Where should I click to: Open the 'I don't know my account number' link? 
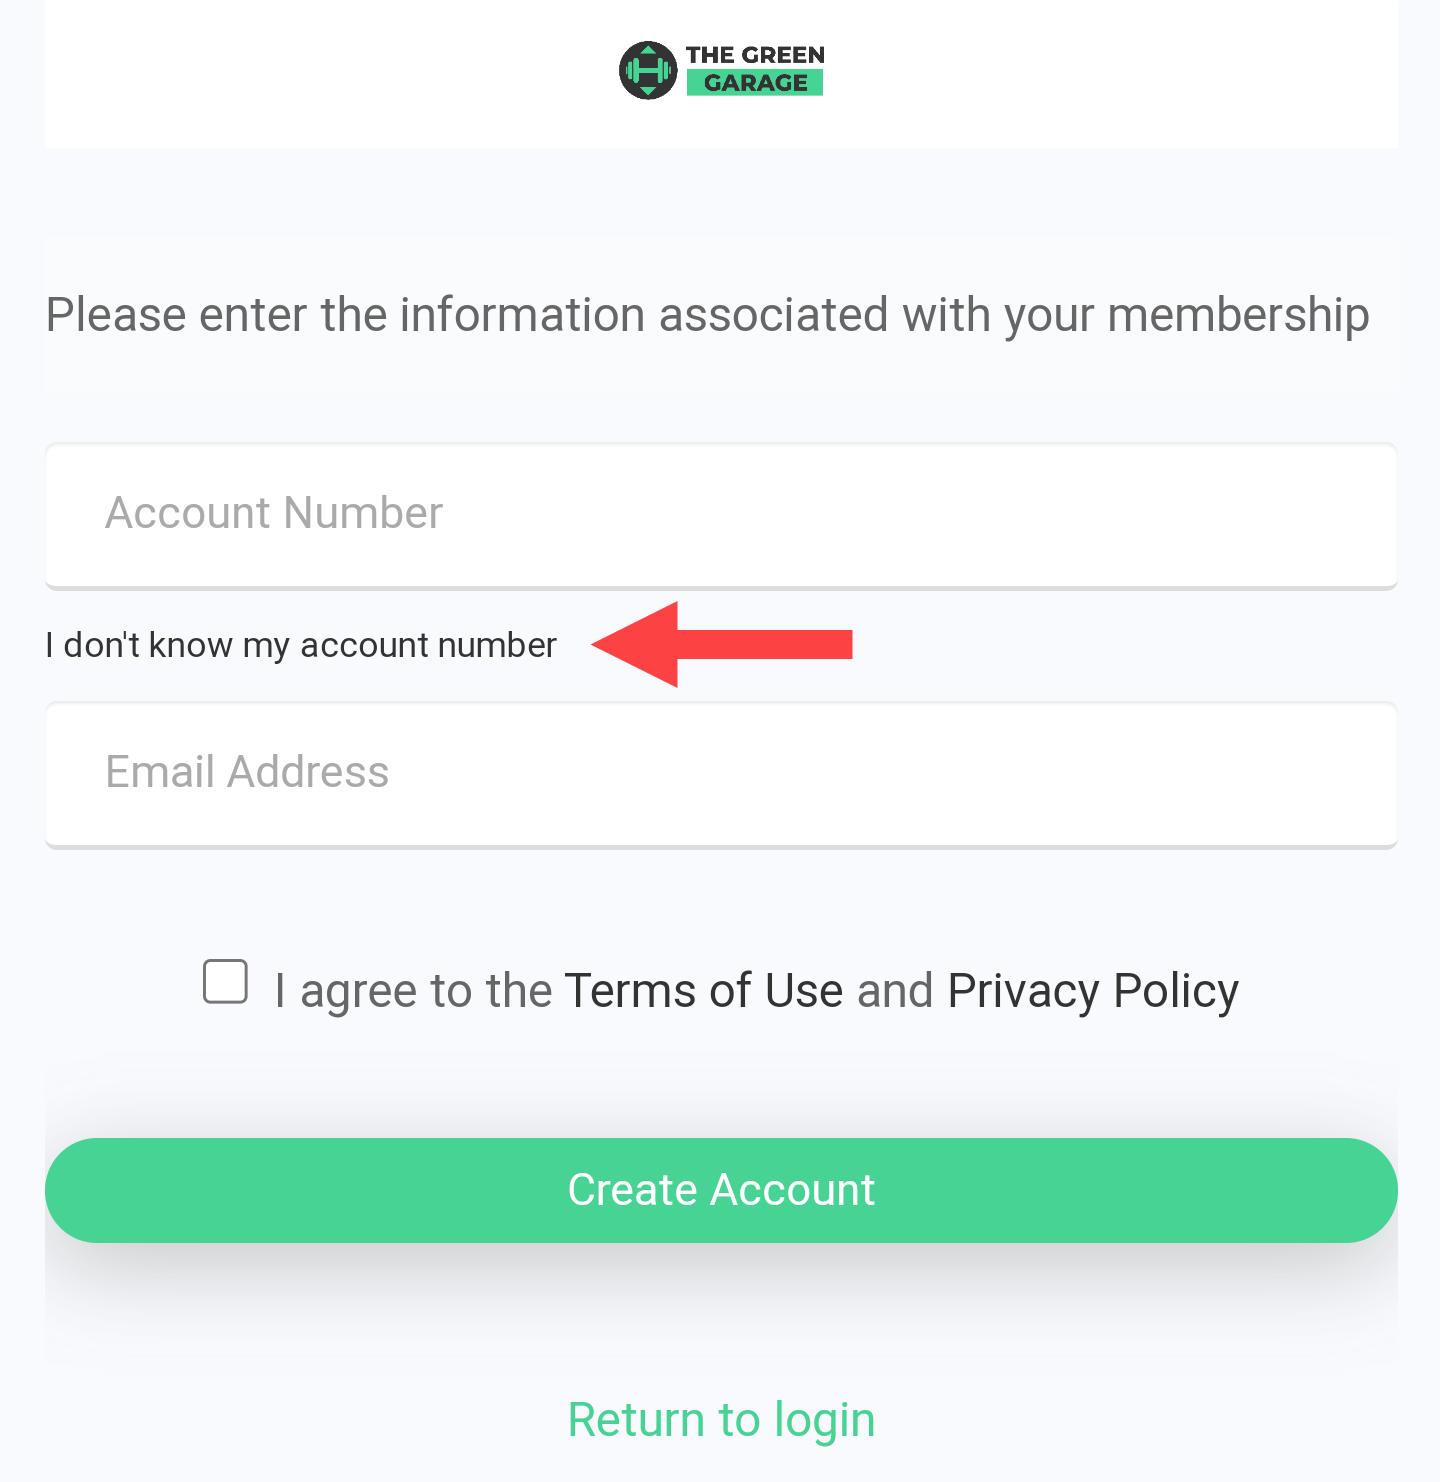[x=301, y=645]
